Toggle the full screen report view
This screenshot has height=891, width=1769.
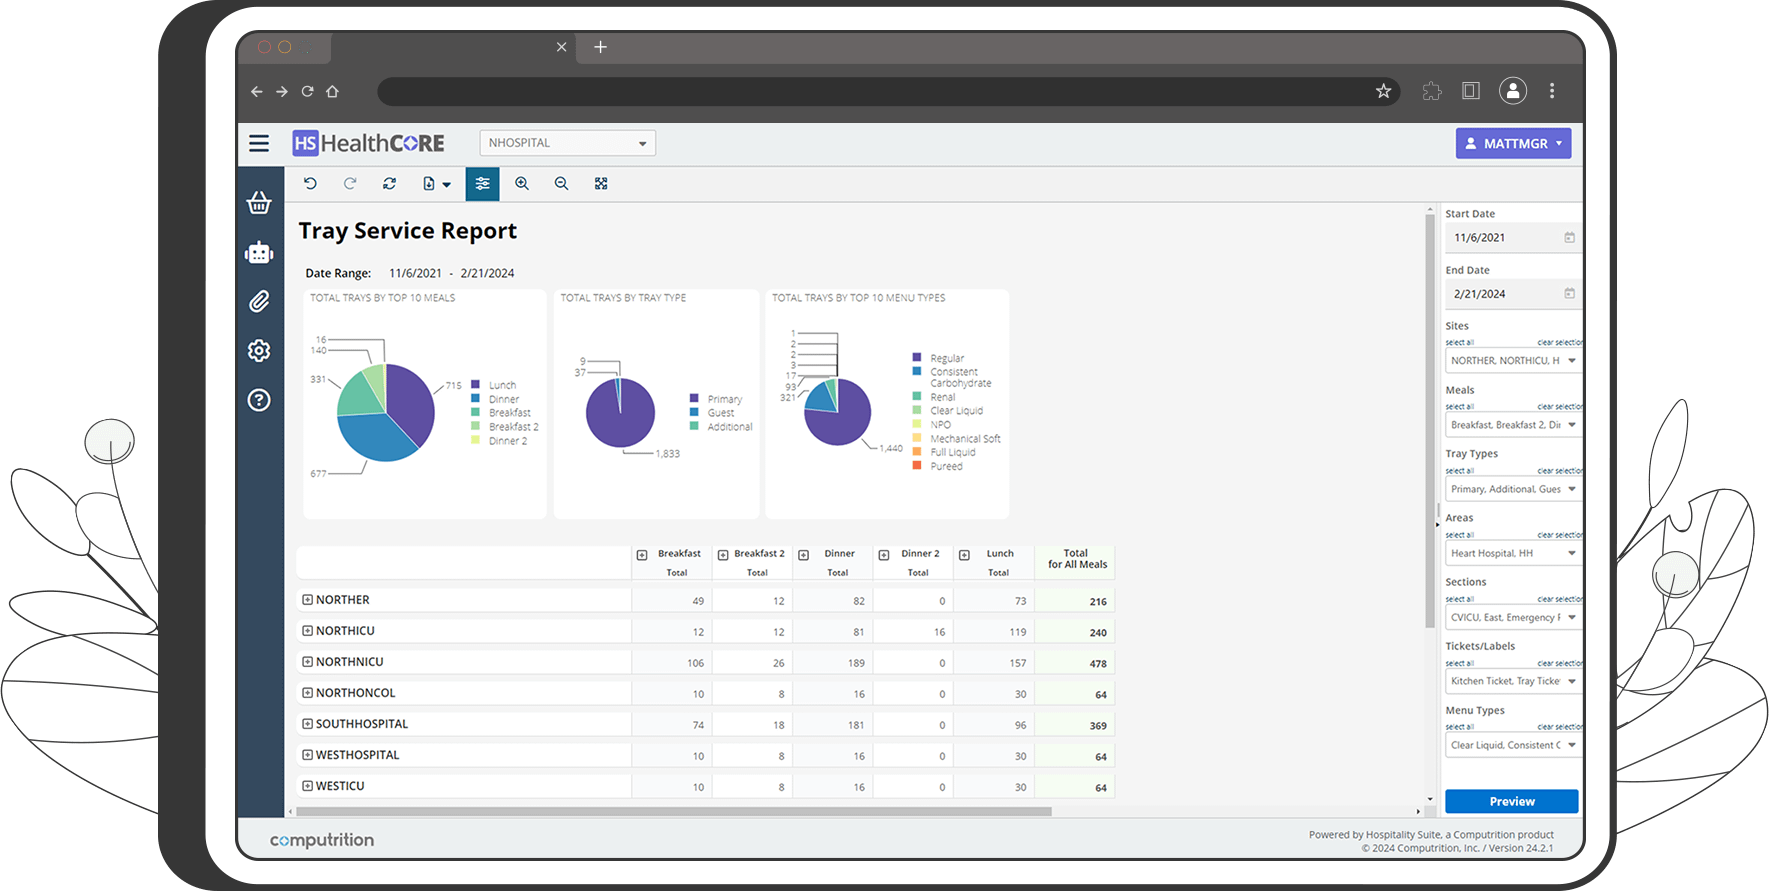coord(601,184)
